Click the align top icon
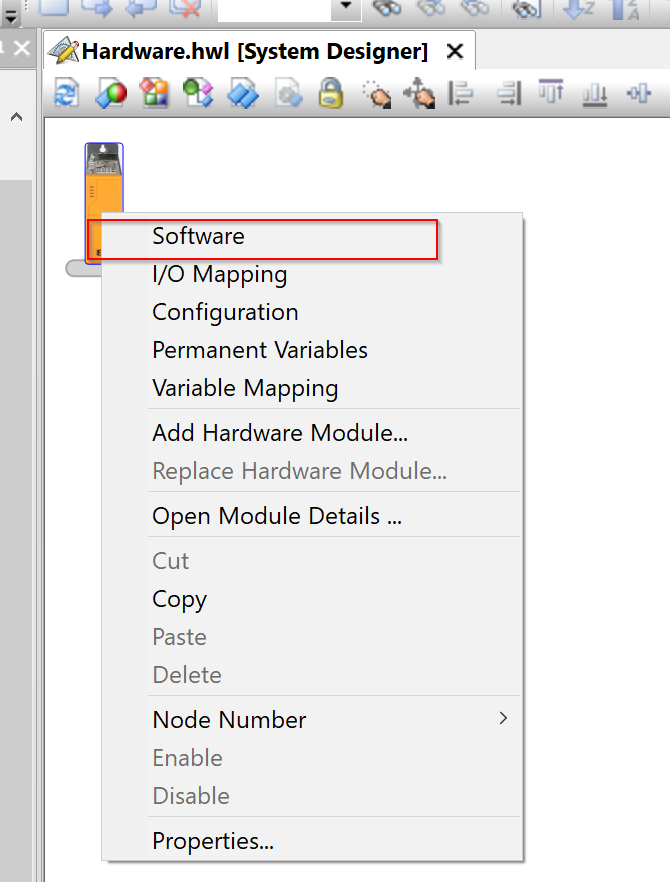This screenshot has width=670, height=882. [x=551, y=92]
